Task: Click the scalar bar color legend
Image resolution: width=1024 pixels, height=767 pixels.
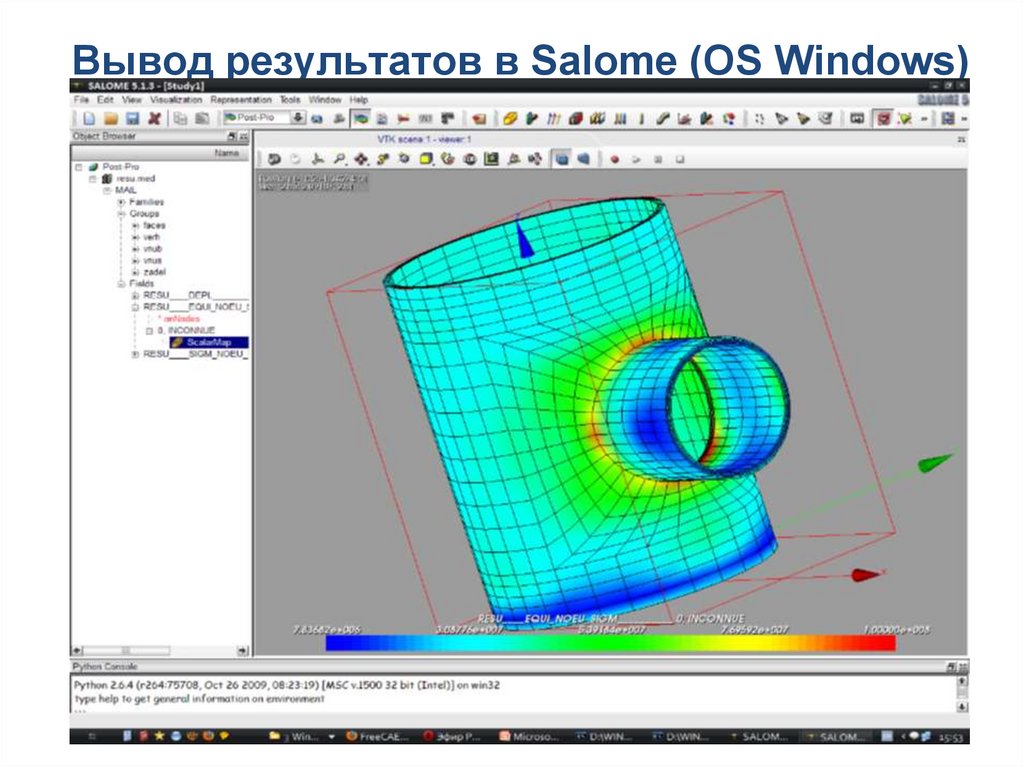Action: click(x=610, y=643)
